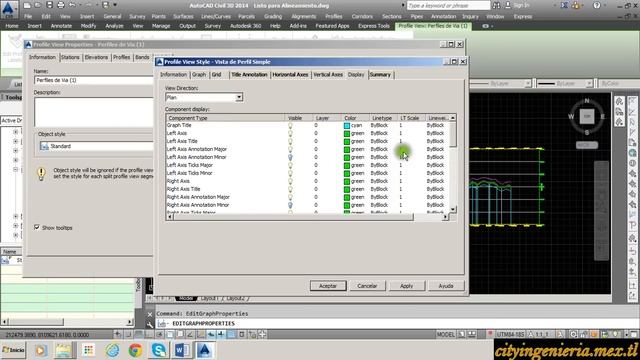Click the Save icon in quick access toolbar
The image size is (640, 360).
(49, 5)
